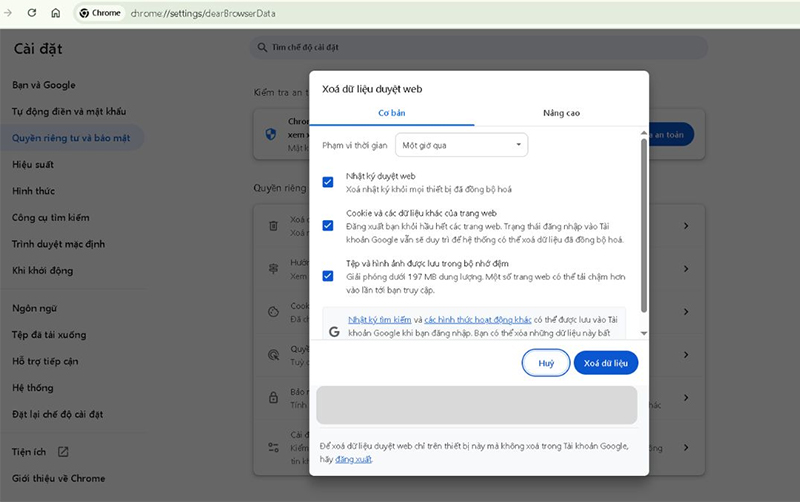Uncheck Nhật ký duyệt web checkbox

coord(328,182)
